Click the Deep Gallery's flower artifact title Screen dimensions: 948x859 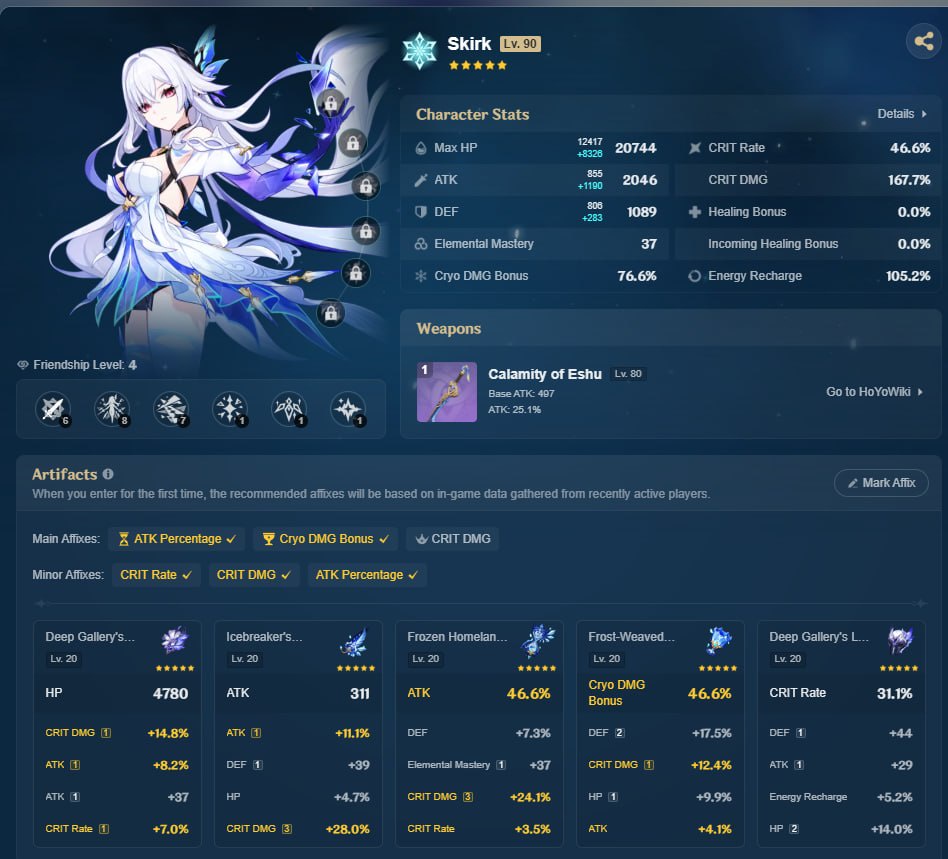pyautogui.click(x=90, y=637)
